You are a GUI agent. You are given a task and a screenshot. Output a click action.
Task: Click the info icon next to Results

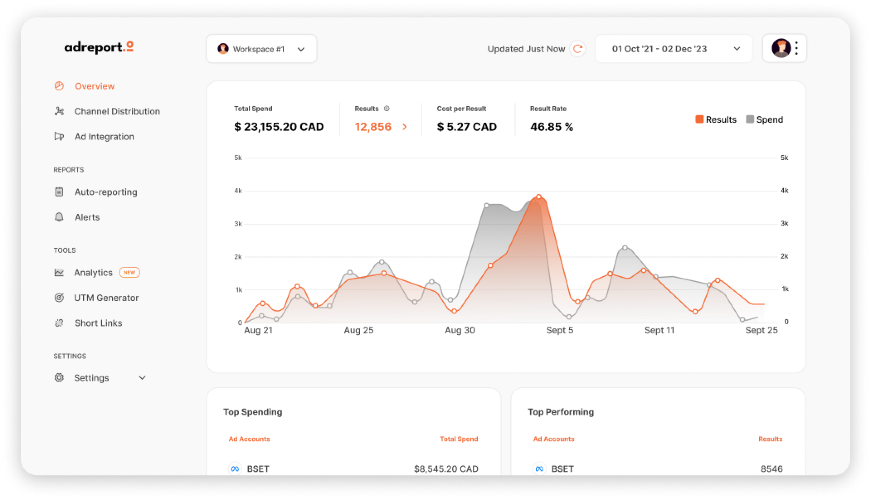387,108
